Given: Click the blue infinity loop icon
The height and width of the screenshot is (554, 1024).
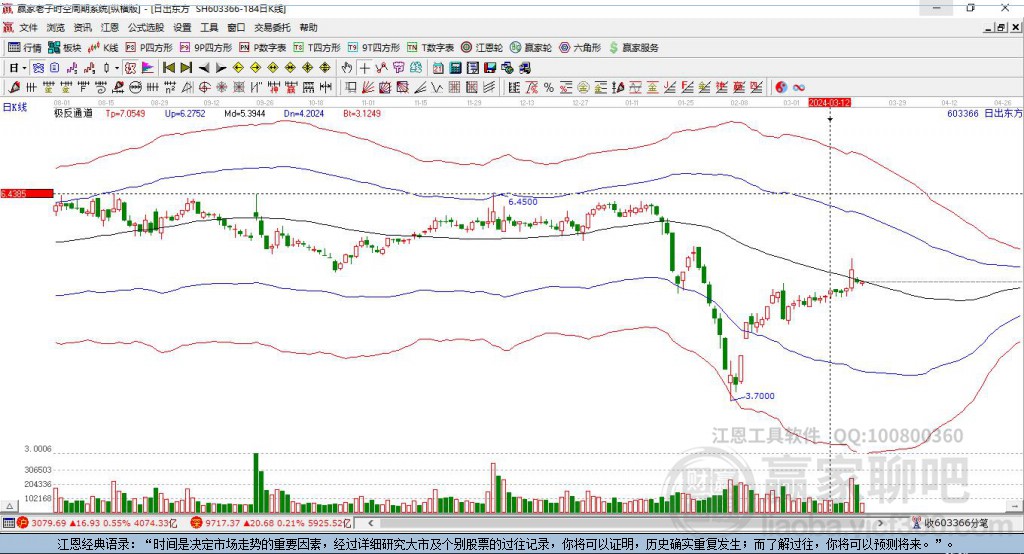Looking at the screenshot, I should click(798, 88).
